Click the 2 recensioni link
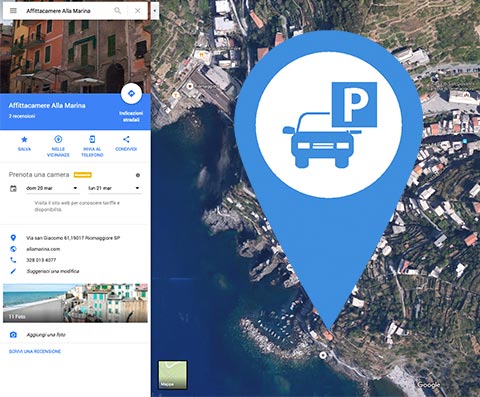This screenshot has height=397, width=480. 22,116
